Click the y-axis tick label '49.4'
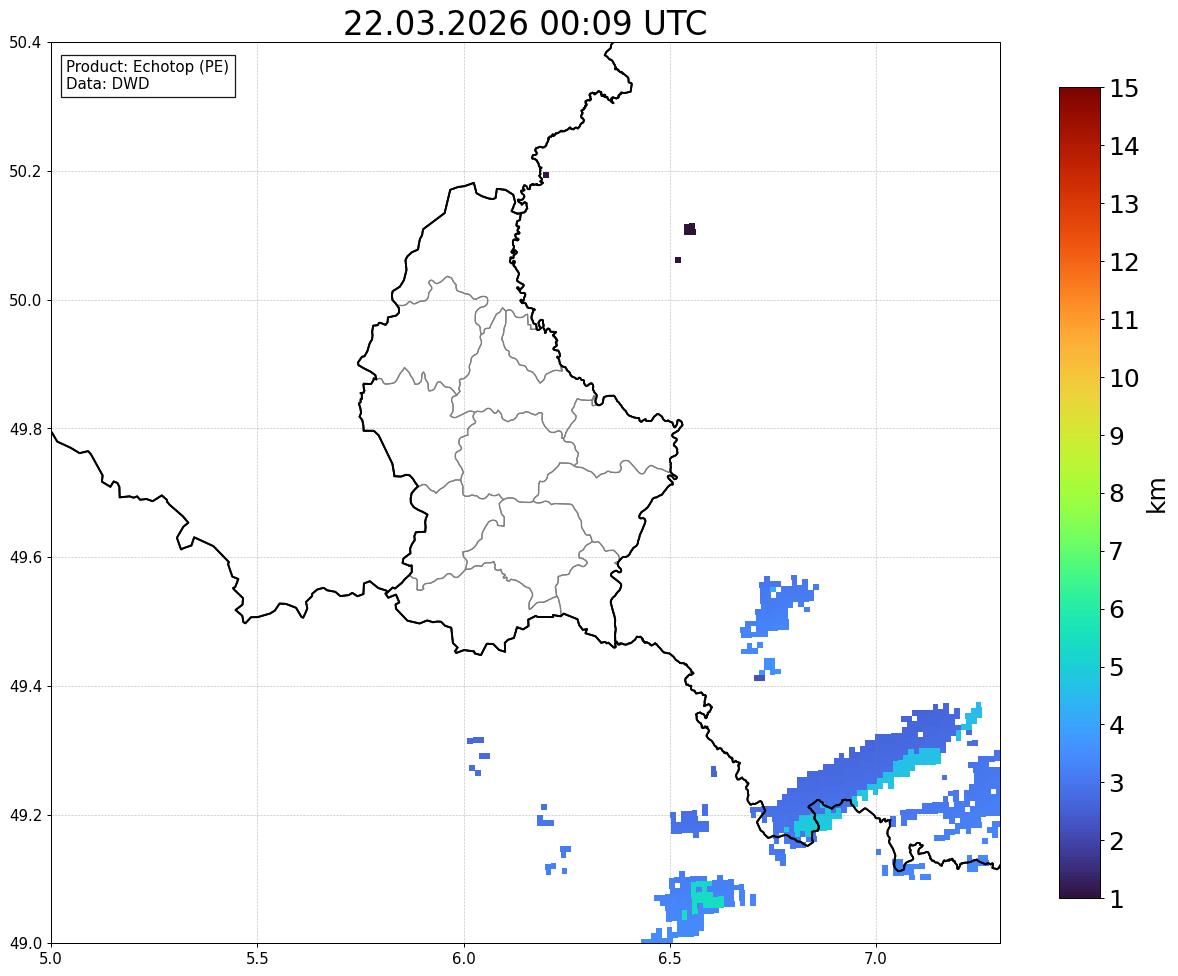 [25, 686]
